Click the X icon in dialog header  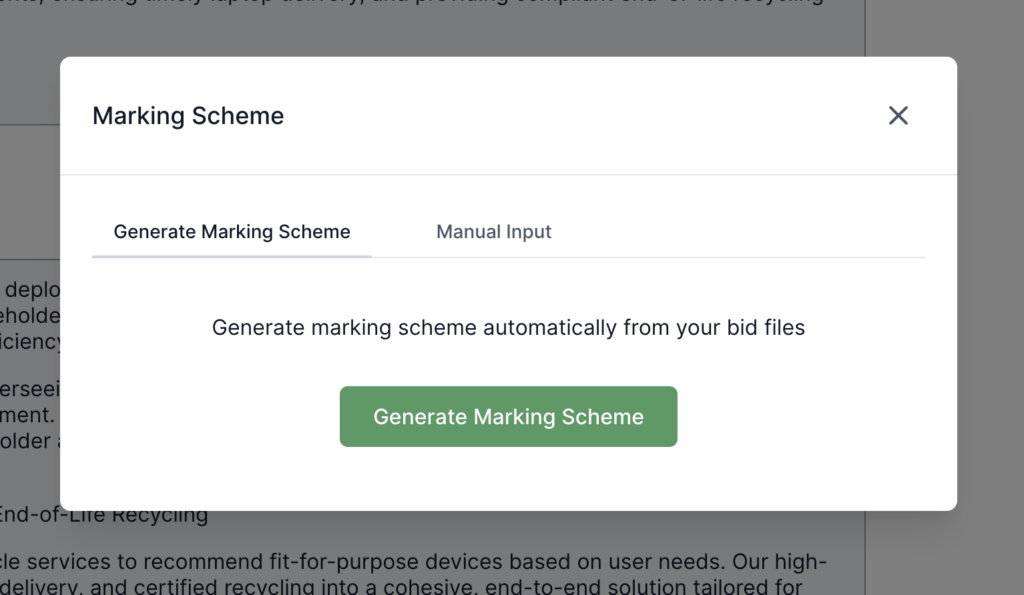point(898,116)
